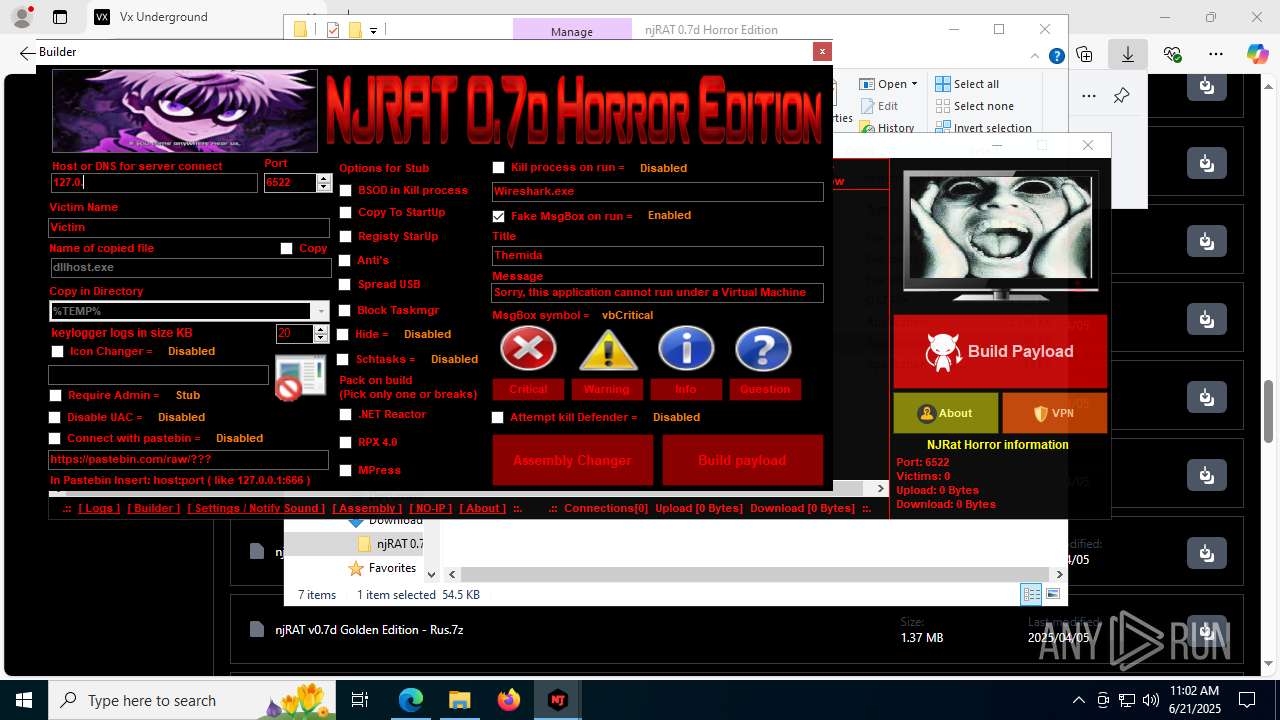Toggle Spread USB checkbox

click(x=346, y=284)
